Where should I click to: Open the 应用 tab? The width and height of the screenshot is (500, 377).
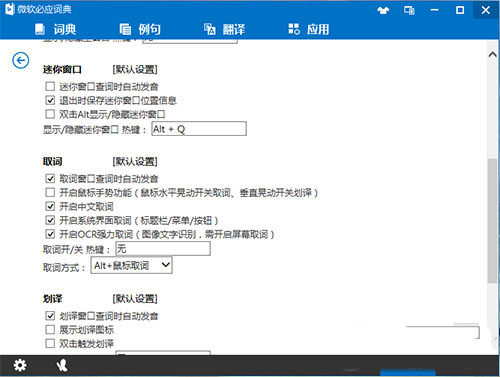click(309, 29)
